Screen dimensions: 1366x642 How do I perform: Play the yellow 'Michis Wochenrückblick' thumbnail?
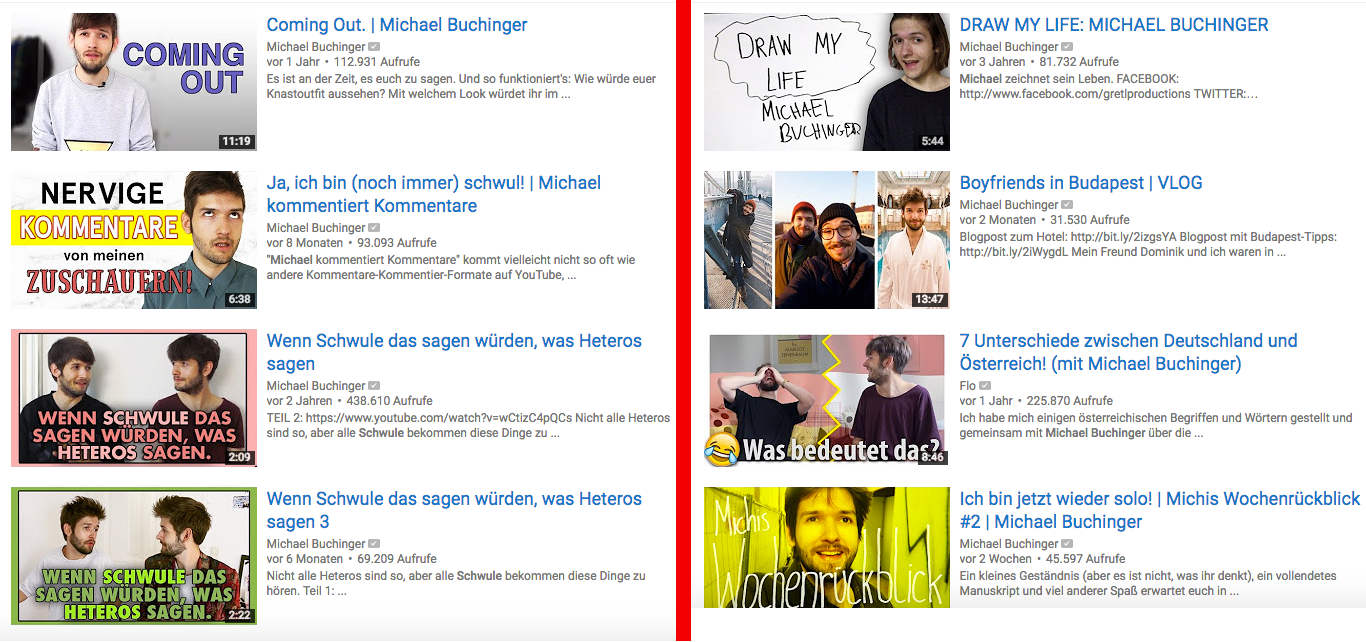(827, 547)
